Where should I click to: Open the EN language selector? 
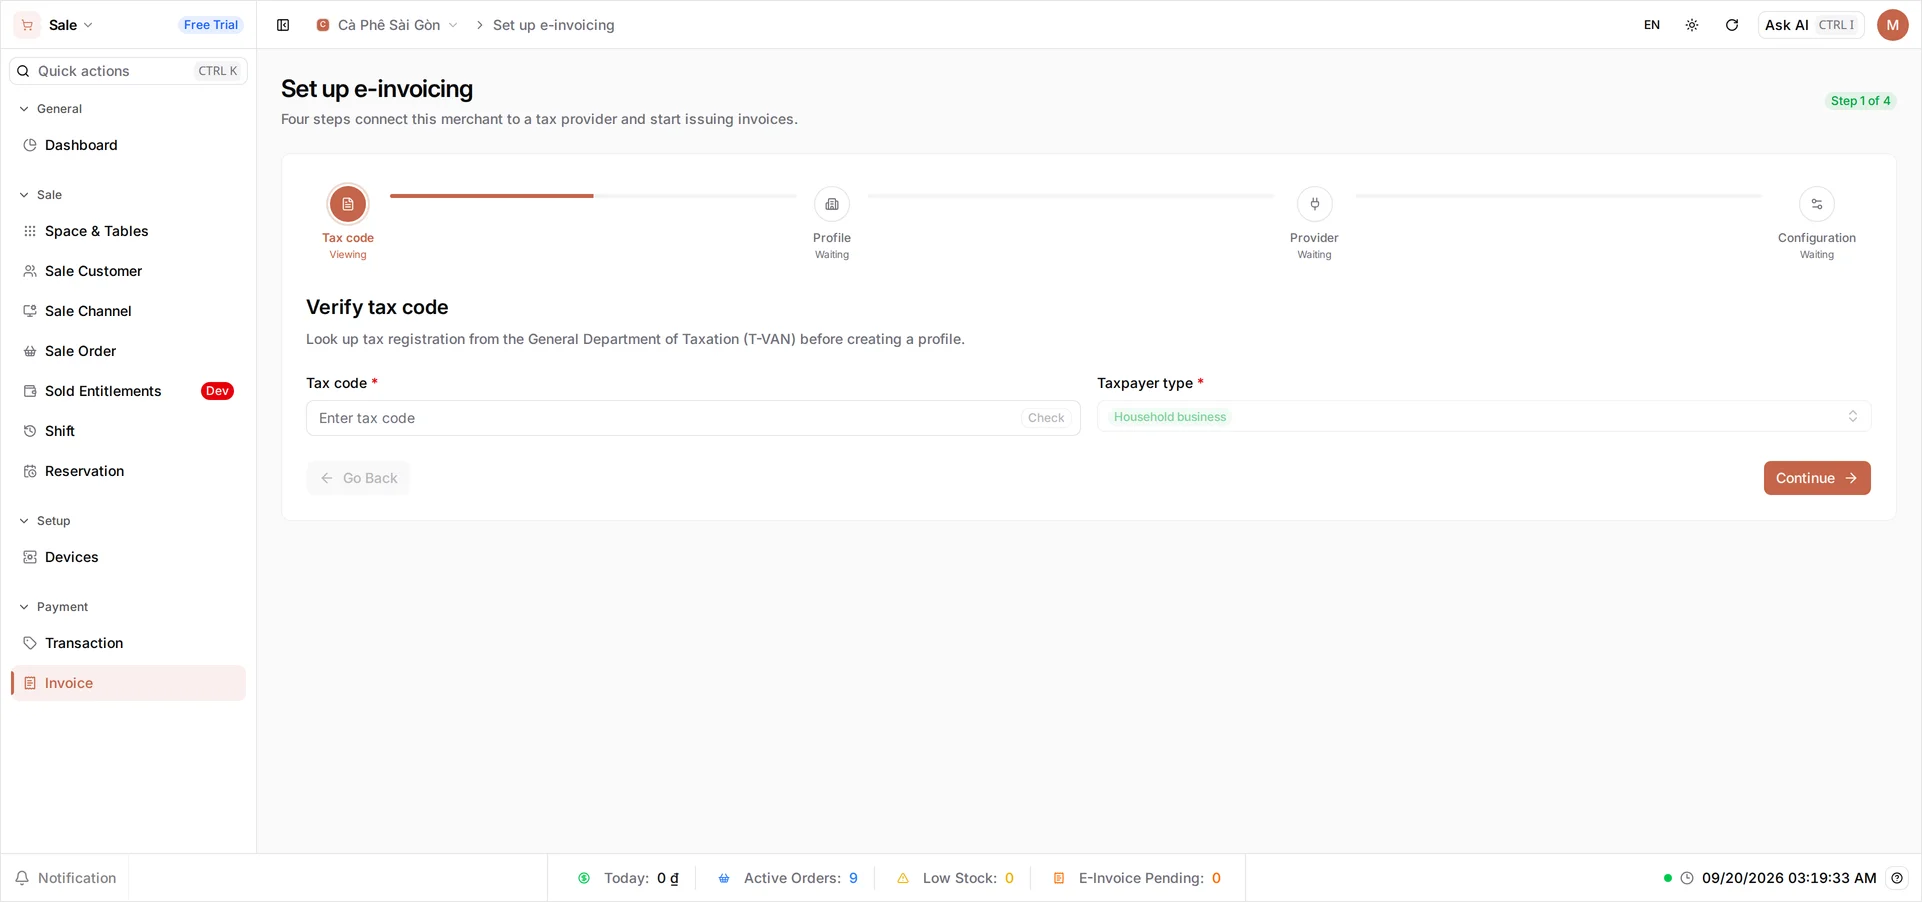tap(1652, 25)
